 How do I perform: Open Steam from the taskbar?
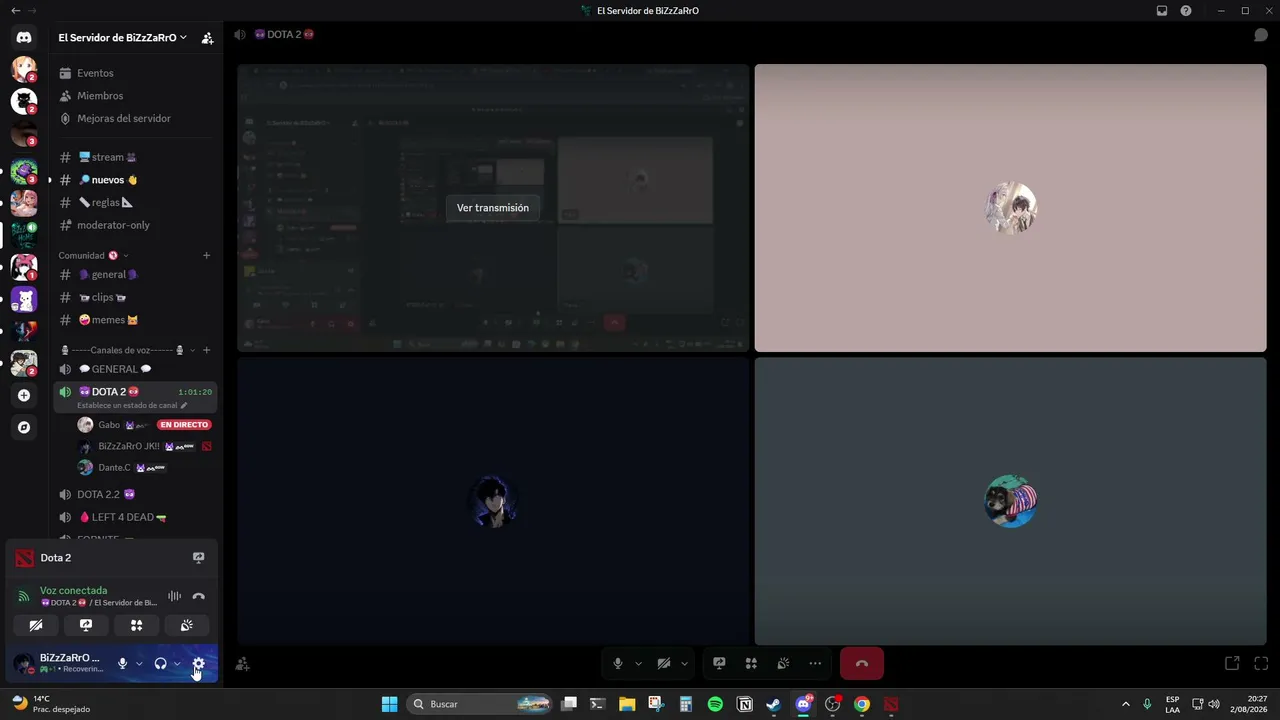pos(773,704)
